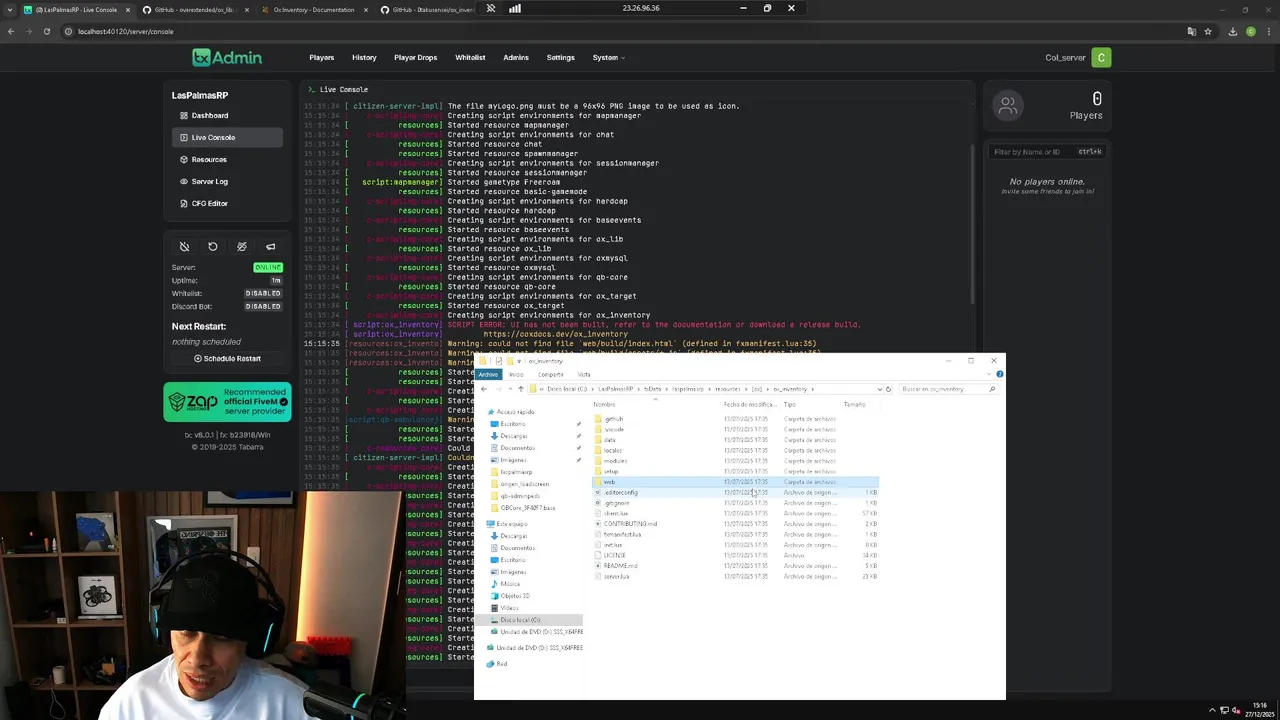Open the Dashboard page in txAdmin sidebar

(x=210, y=115)
